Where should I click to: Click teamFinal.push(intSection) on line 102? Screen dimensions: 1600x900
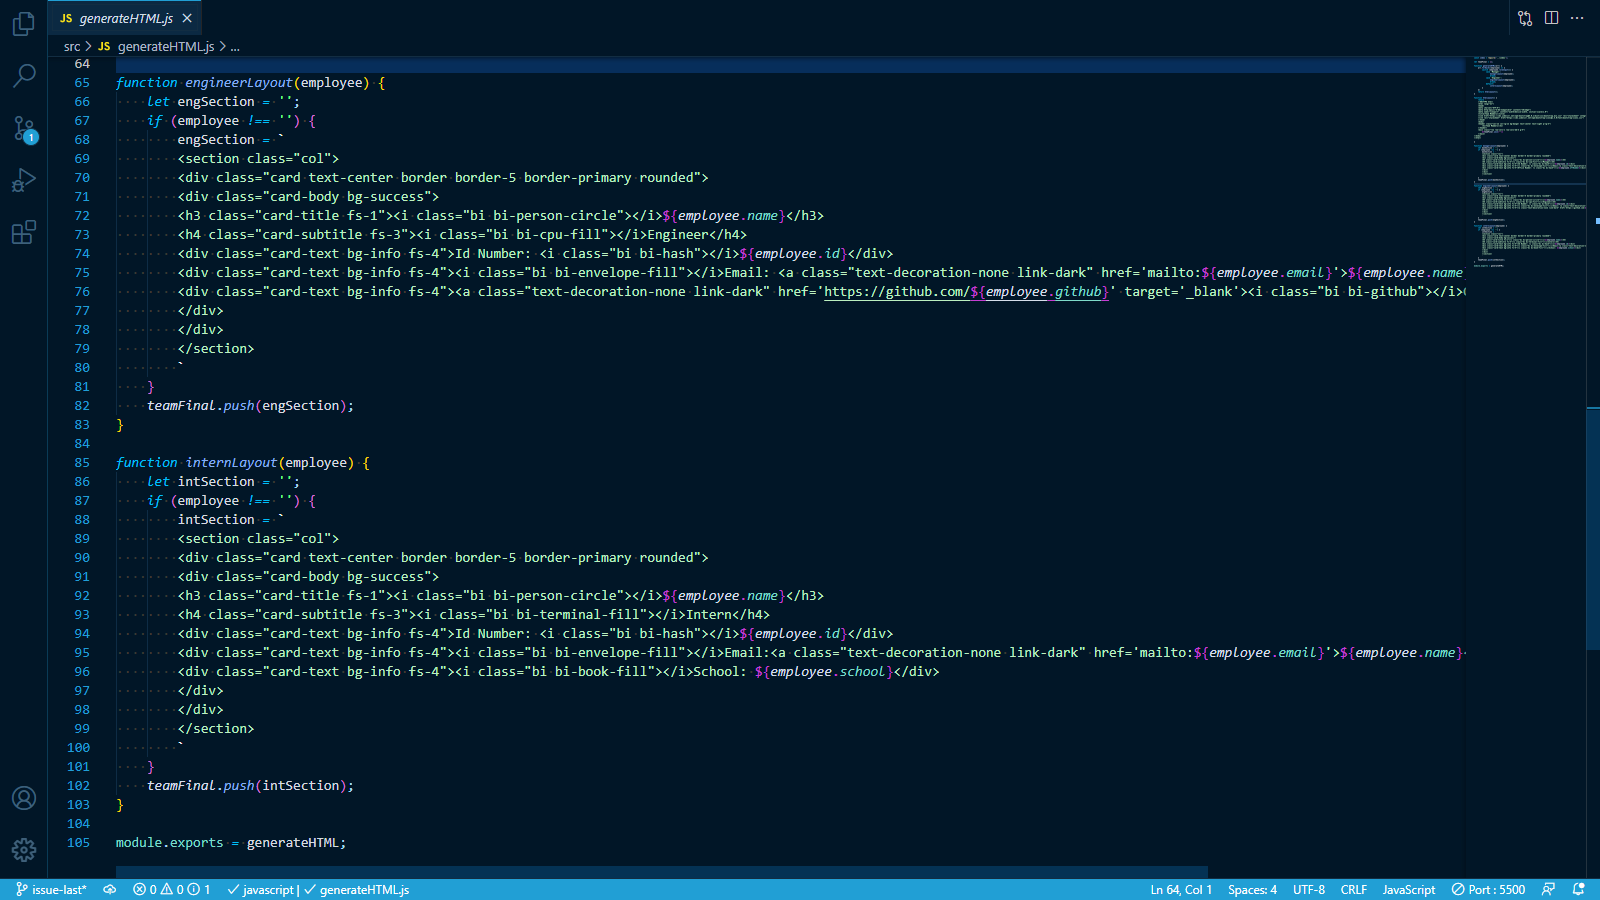coord(250,786)
